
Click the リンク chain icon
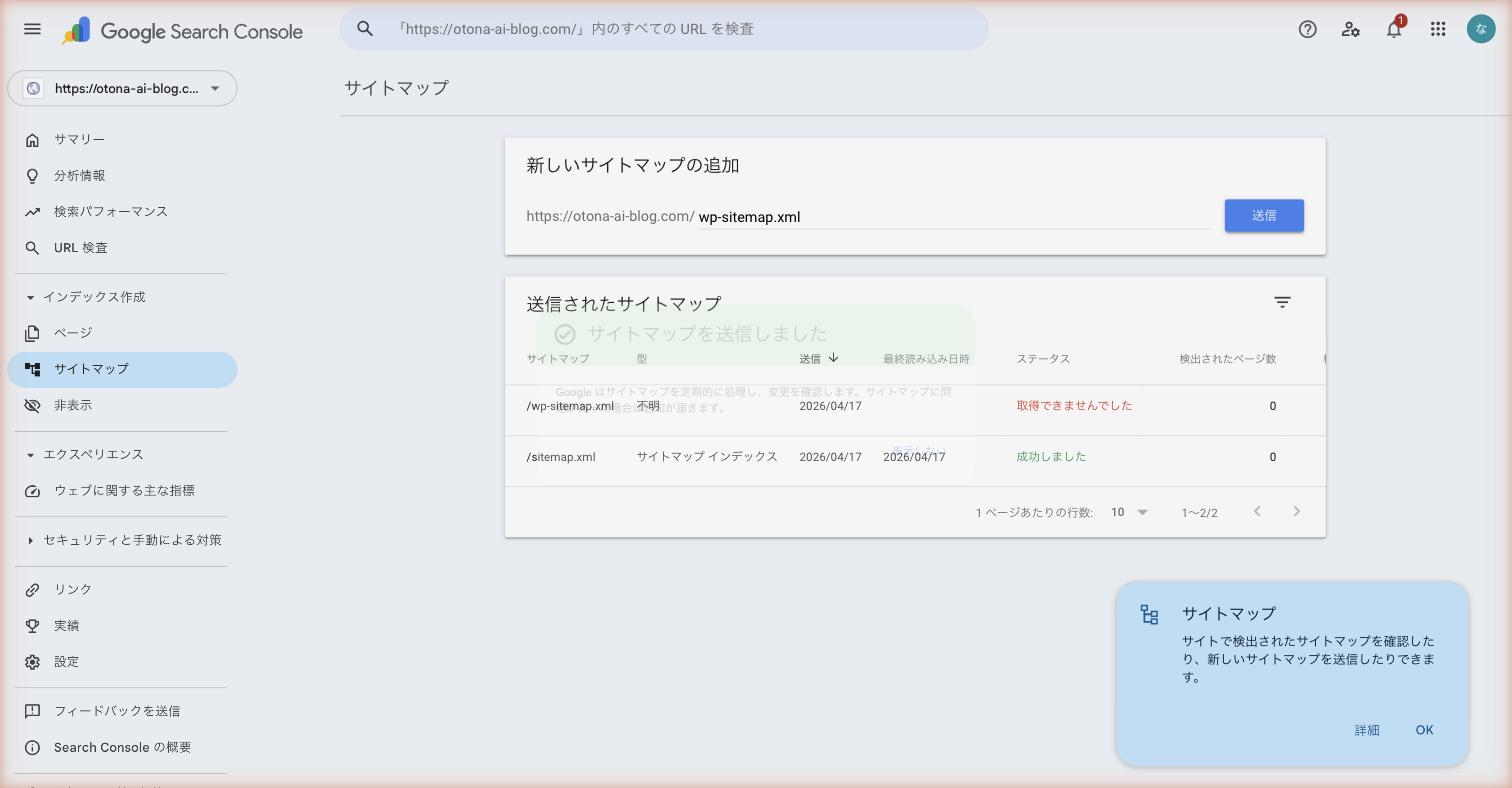pos(32,590)
